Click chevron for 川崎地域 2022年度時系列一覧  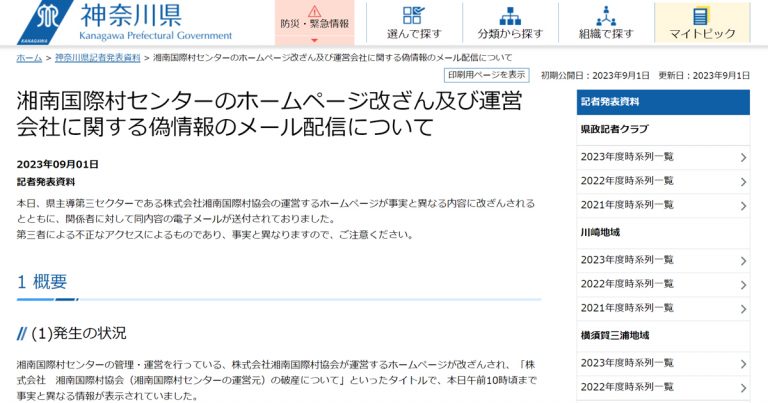pyautogui.click(x=743, y=284)
